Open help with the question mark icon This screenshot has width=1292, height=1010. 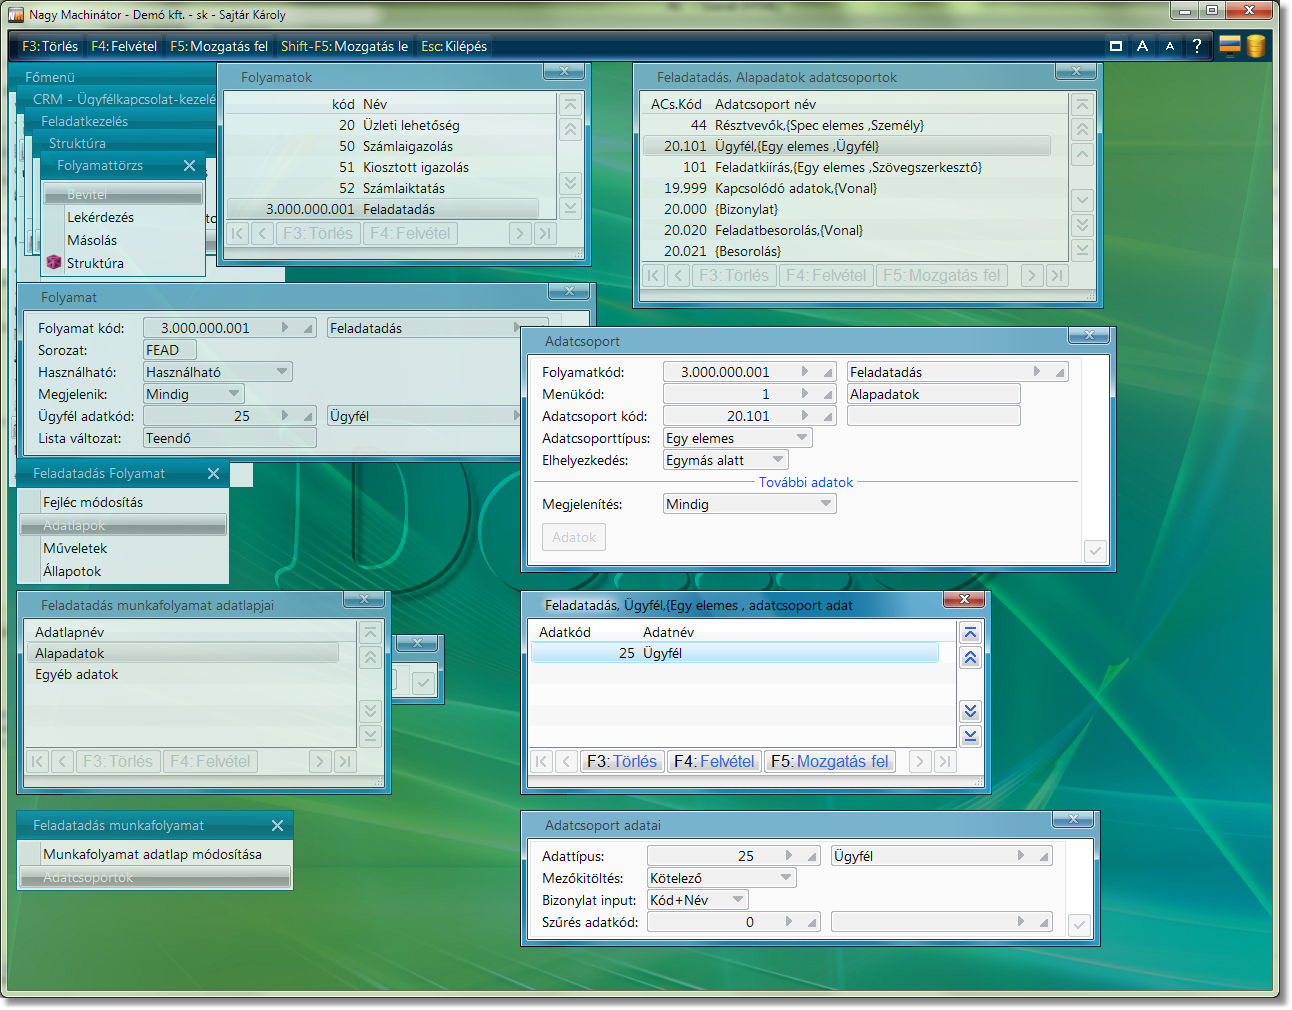point(1196,46)
